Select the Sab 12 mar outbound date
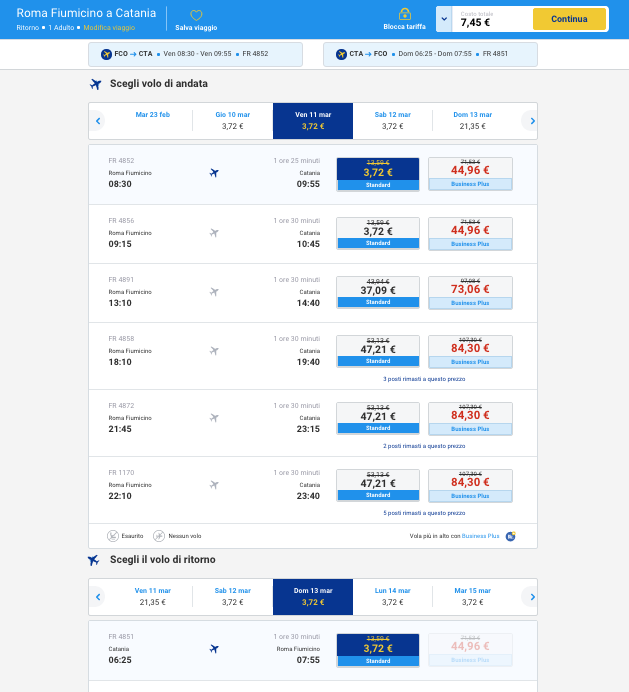 [x=393, y=121]
